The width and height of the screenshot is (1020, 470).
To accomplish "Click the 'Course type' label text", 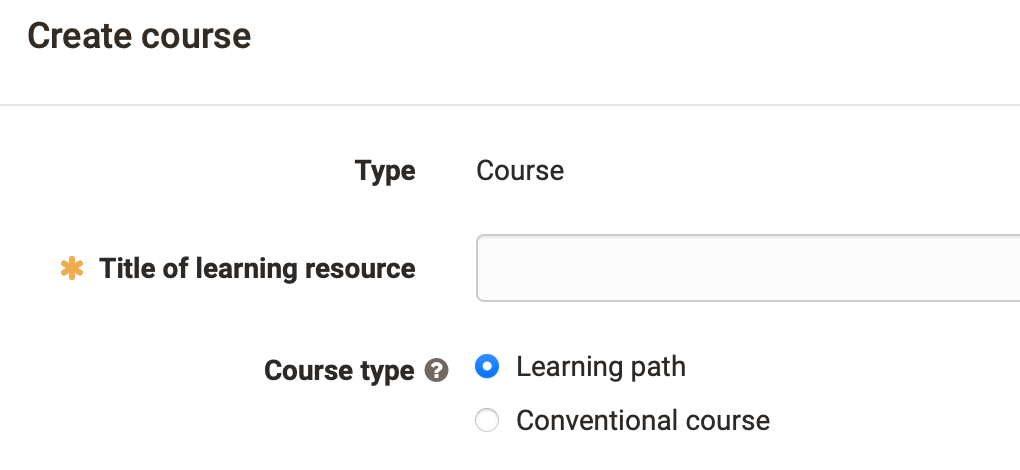I will [339, 371].
